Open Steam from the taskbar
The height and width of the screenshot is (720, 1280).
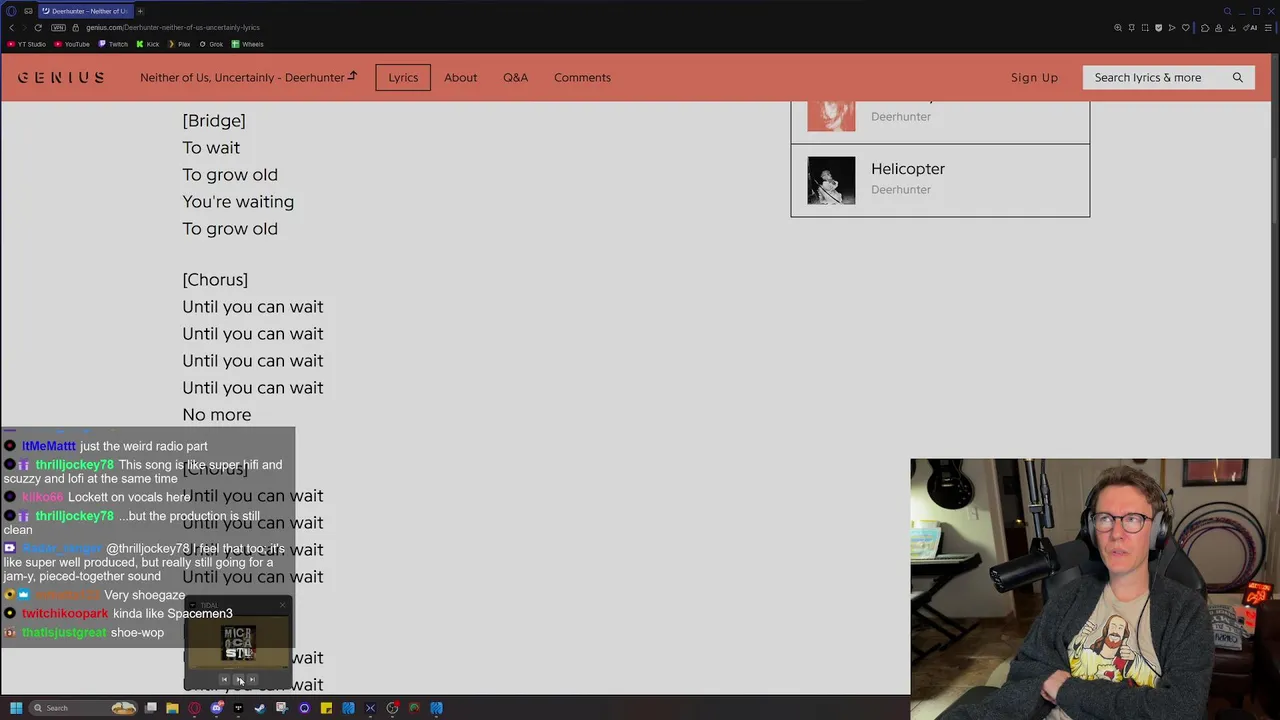(x=260, y=708)
